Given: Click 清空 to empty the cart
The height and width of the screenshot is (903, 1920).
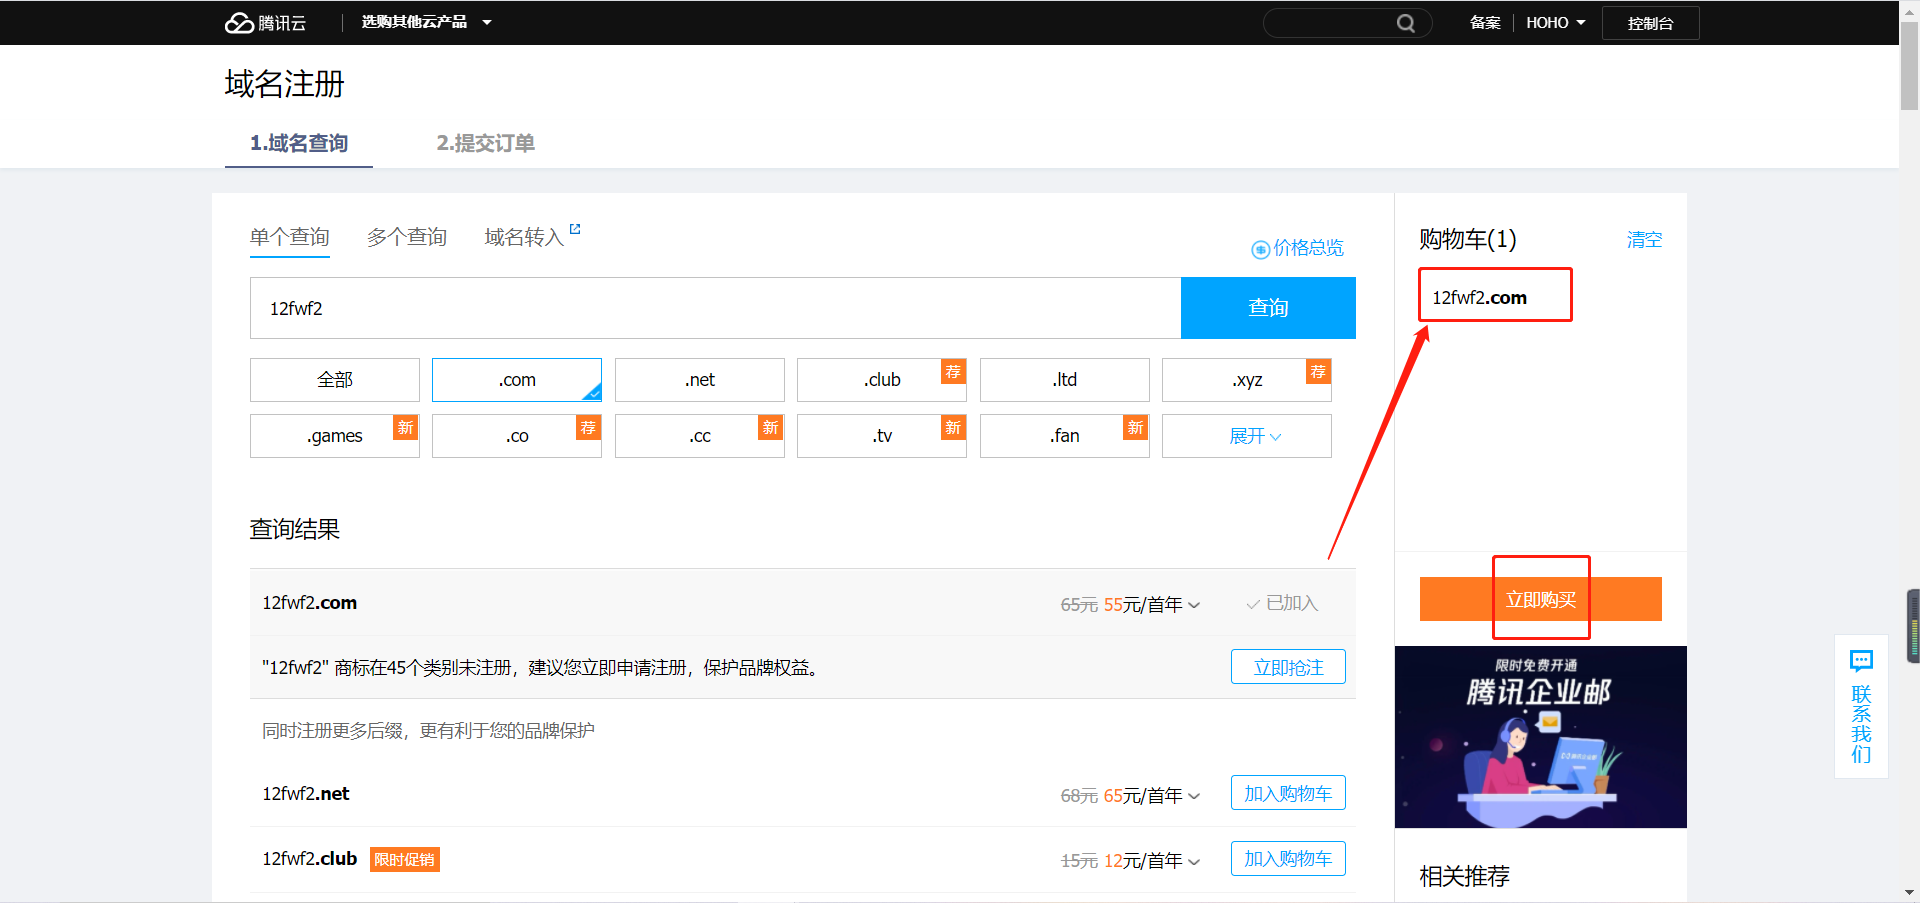Looking at the screenshot, I should coord(1643,240).
